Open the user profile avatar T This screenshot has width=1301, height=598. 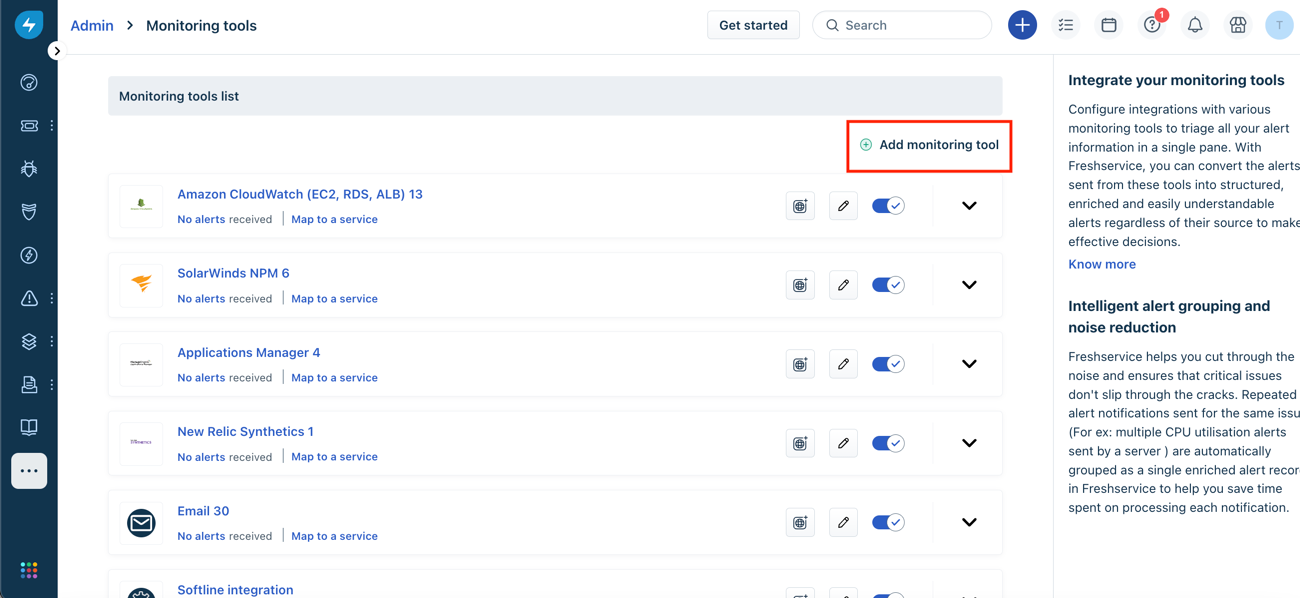tap(1279, 25)
